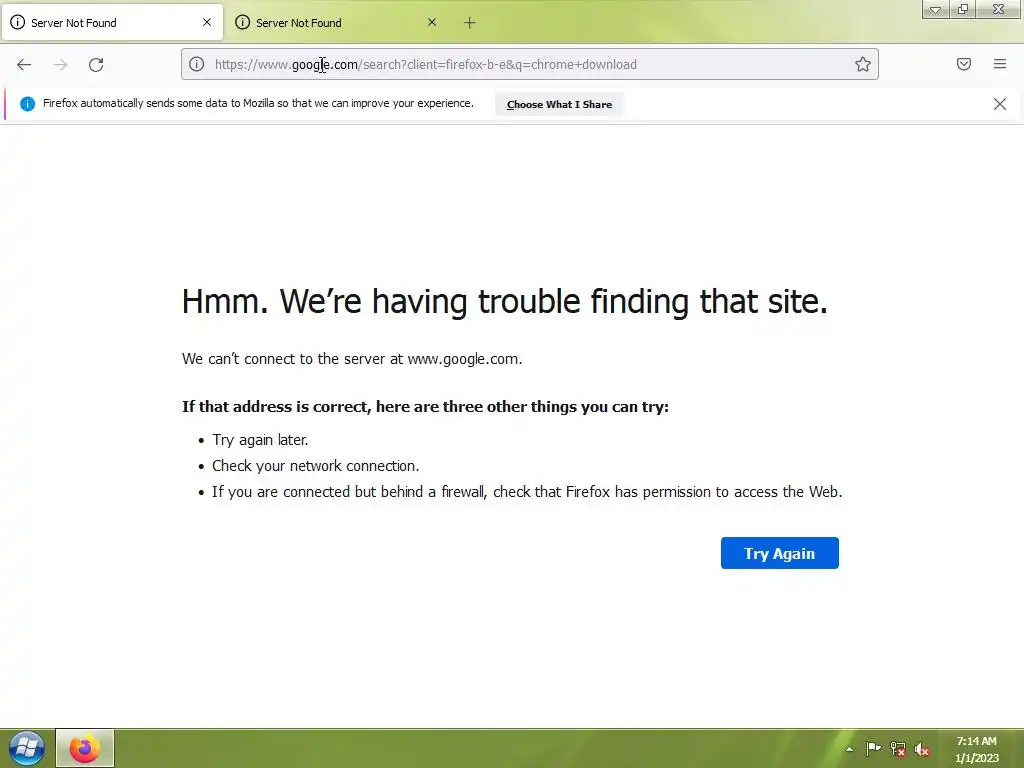Click the muted volume tray icon
This screenshot has width=1024, height=768.
pyautogui.click(x=921, y=749)
